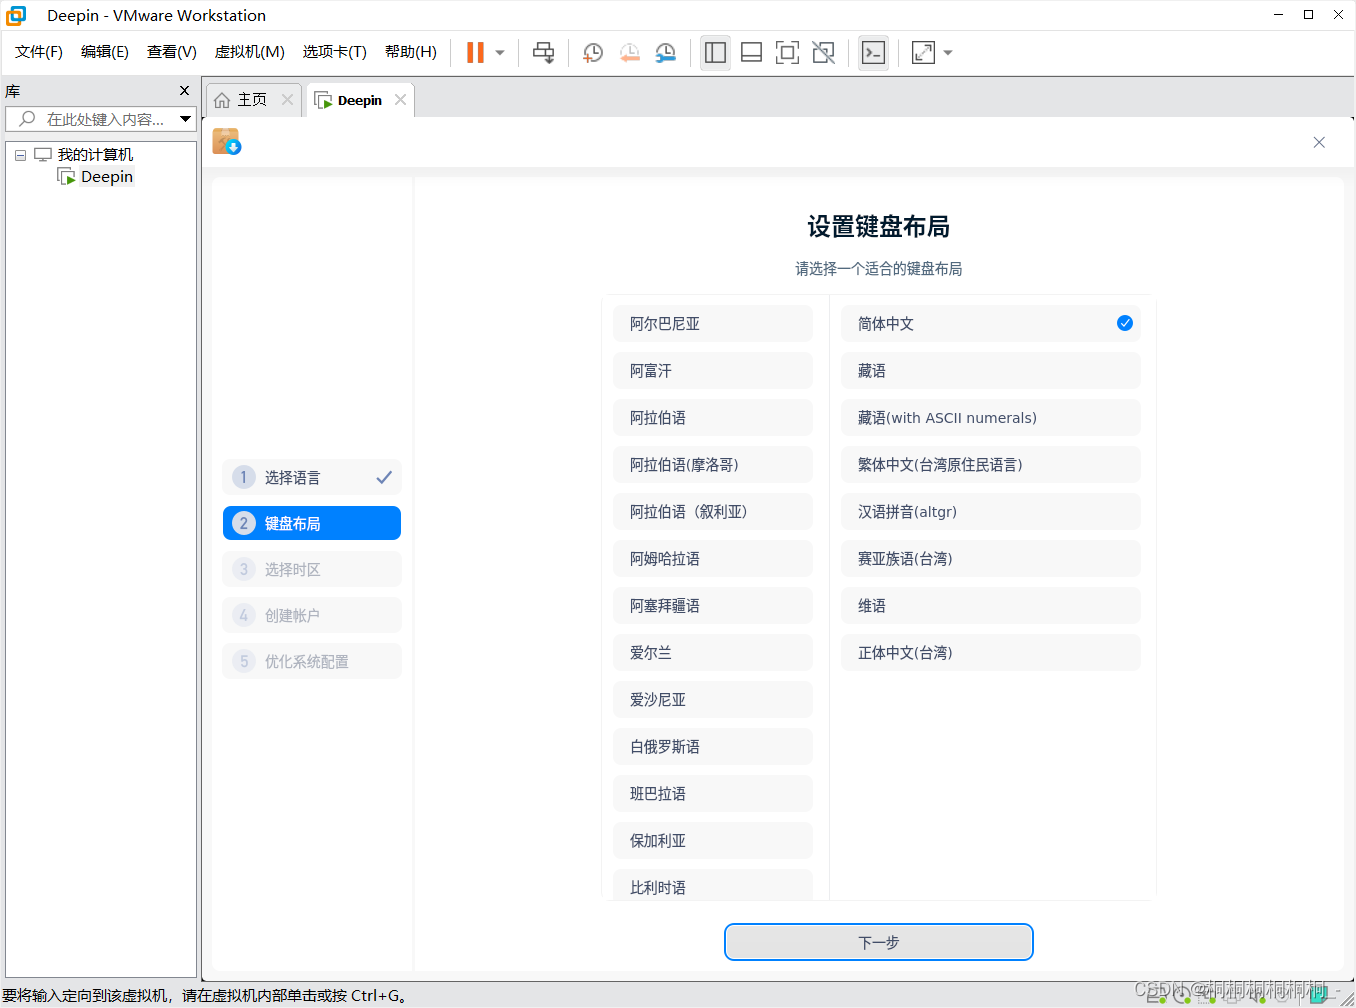Open the 虚拟机(M) menu
1356x1008 pixels.
(x=250, y=52)
